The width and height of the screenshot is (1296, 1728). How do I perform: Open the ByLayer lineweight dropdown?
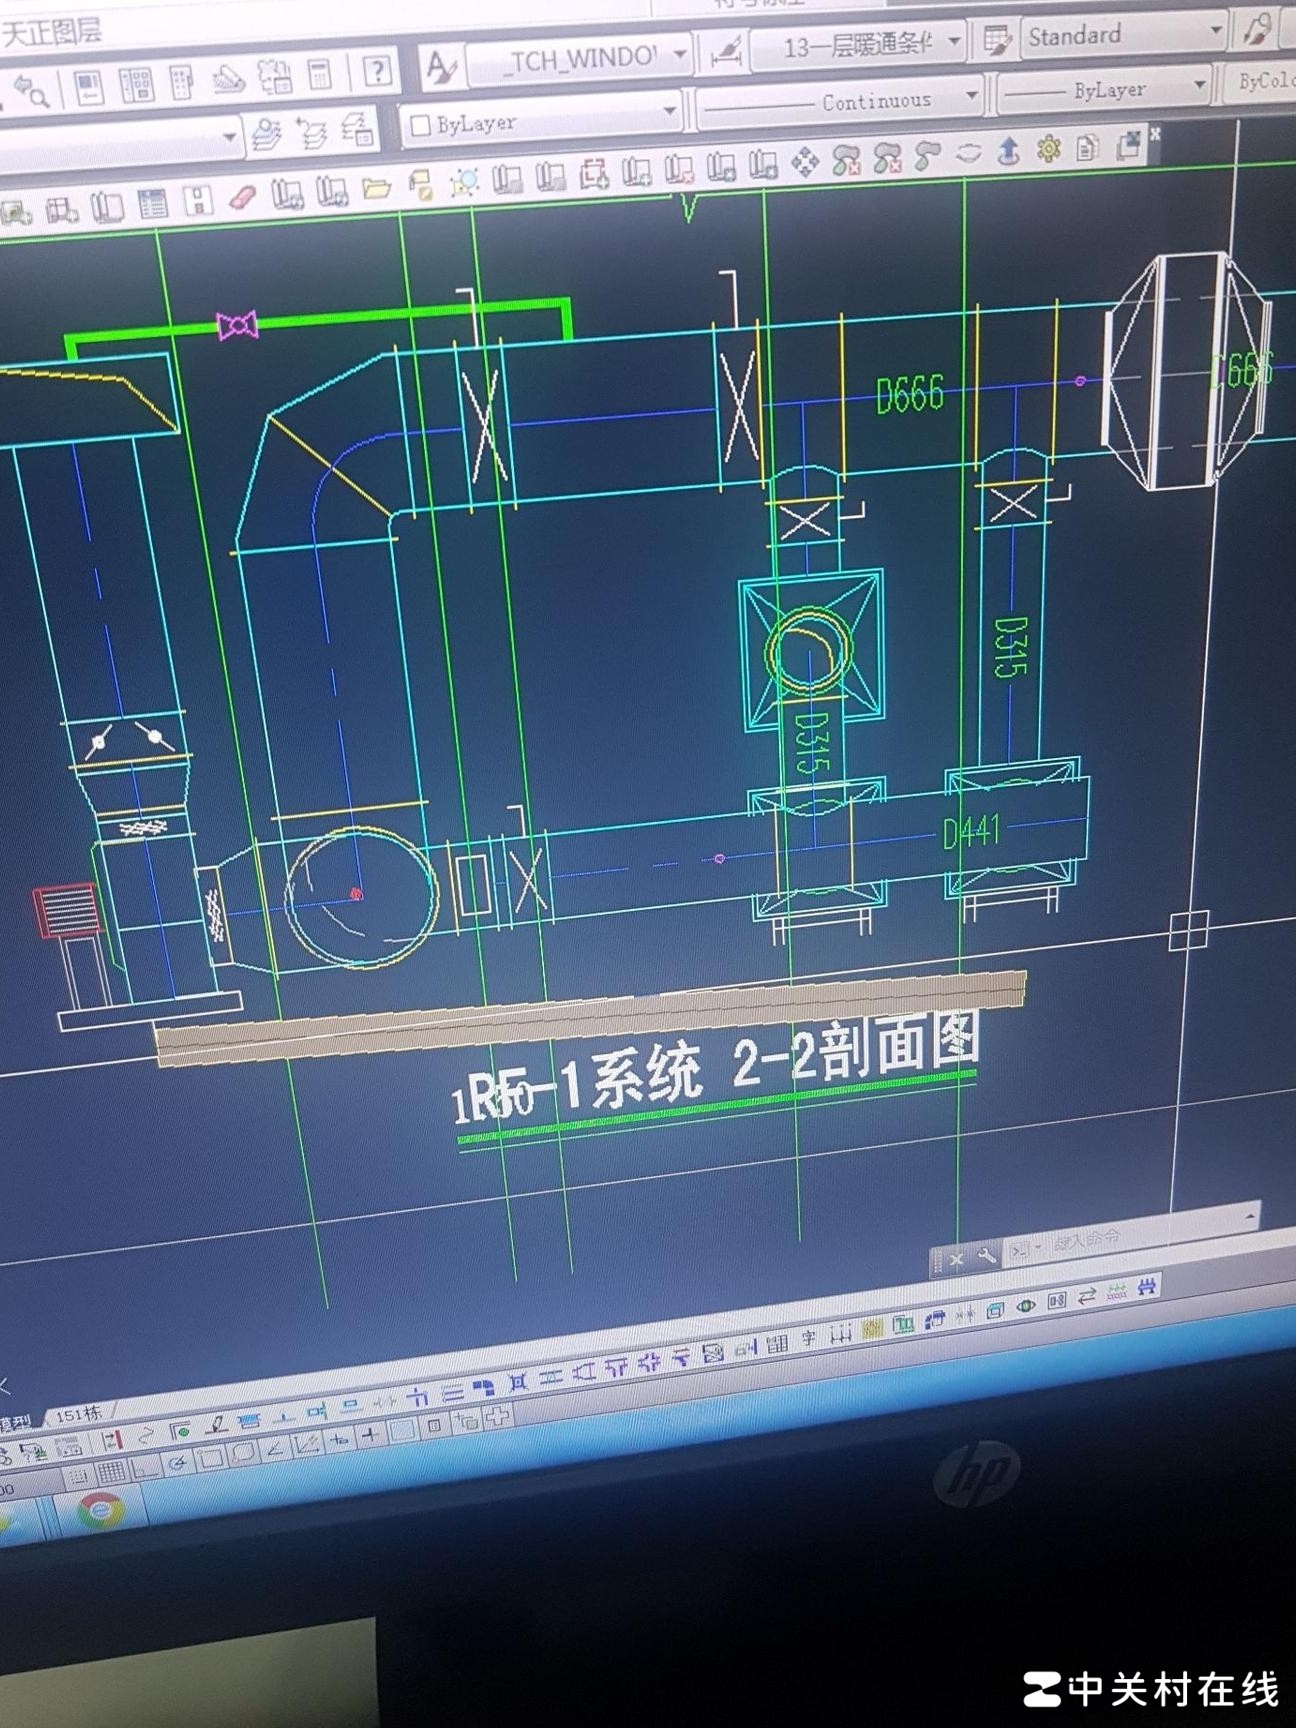coord(1104,92)
